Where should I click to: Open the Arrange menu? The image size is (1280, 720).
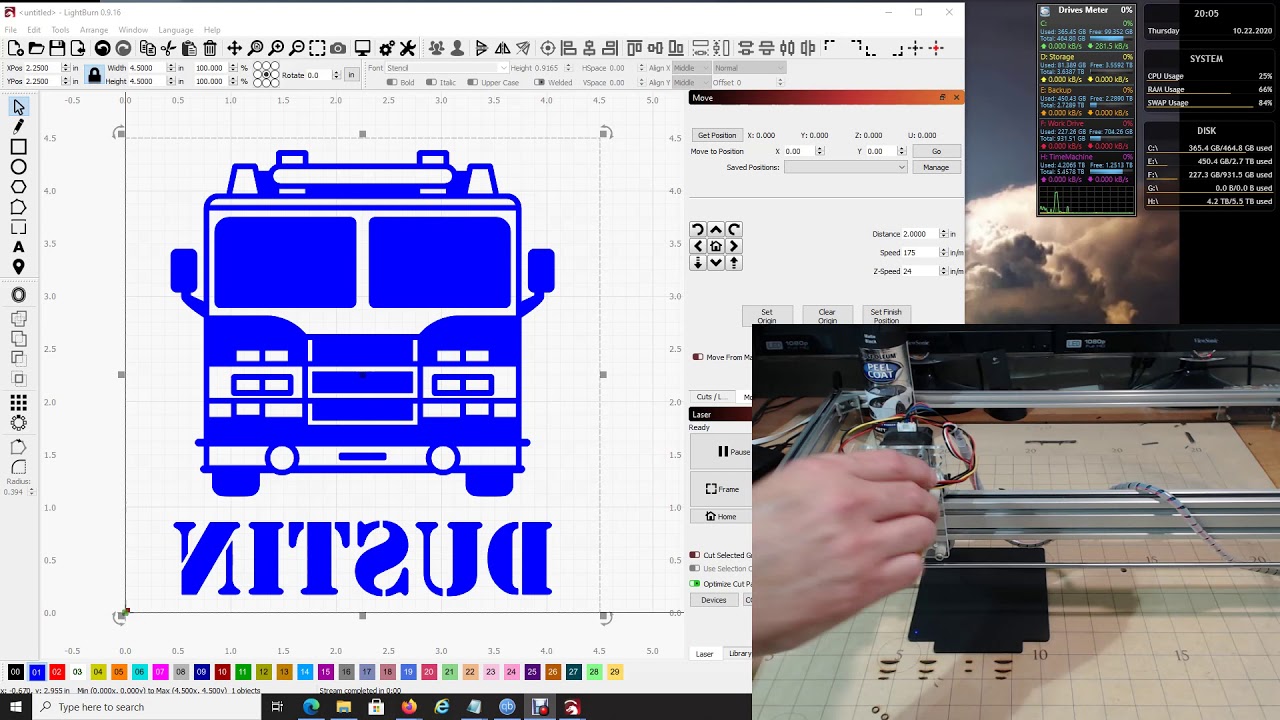click(94, 30)
